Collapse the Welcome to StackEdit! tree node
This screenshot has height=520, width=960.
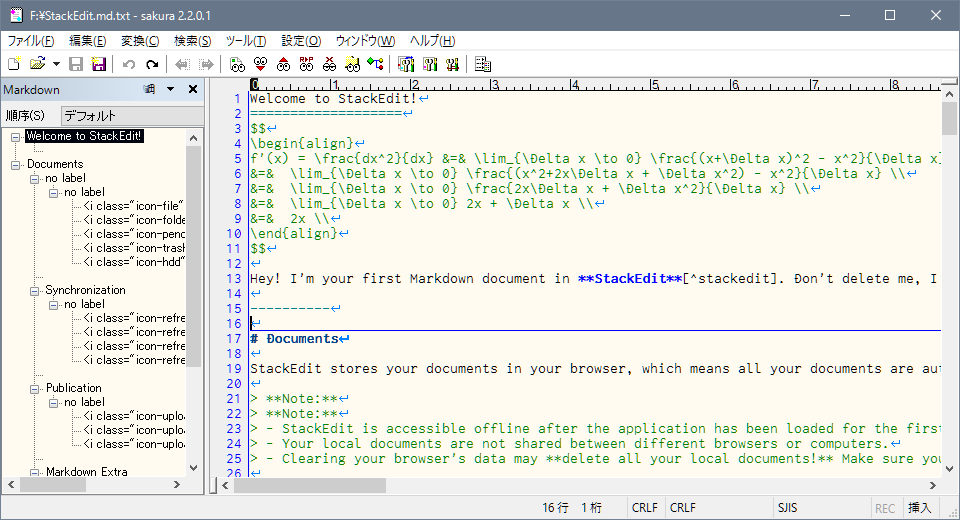16,137
